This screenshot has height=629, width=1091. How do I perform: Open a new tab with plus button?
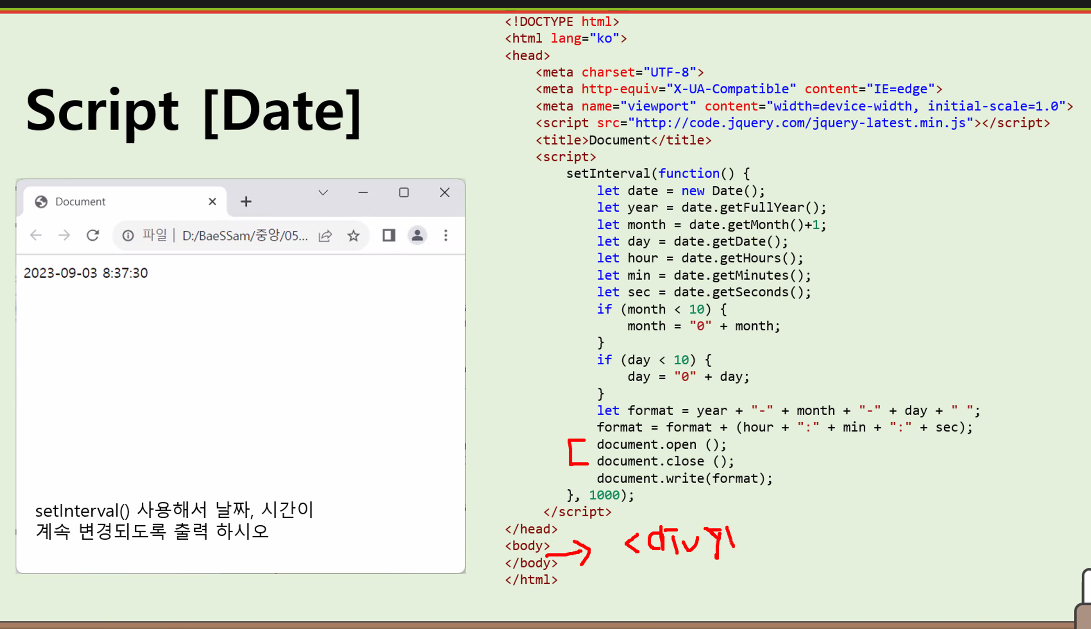coord(246,202)
